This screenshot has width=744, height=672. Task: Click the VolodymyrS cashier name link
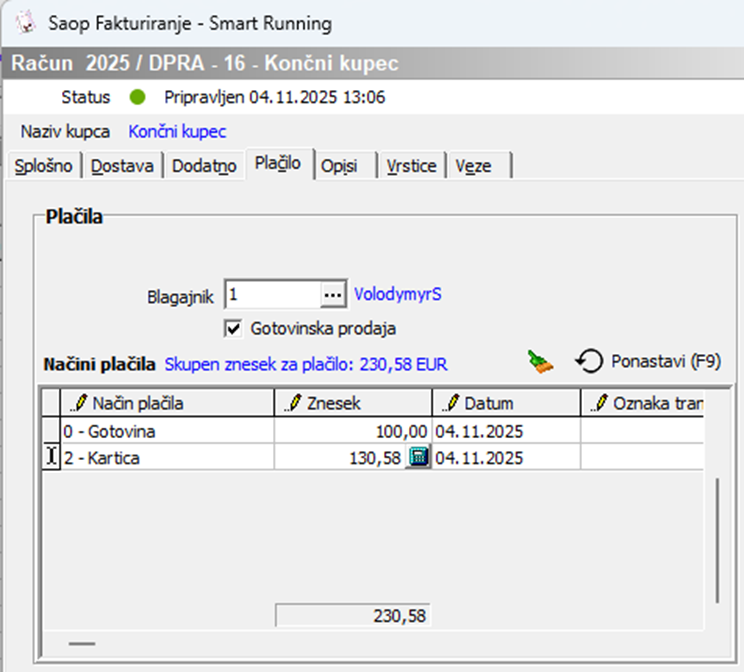tap(398, 294)
